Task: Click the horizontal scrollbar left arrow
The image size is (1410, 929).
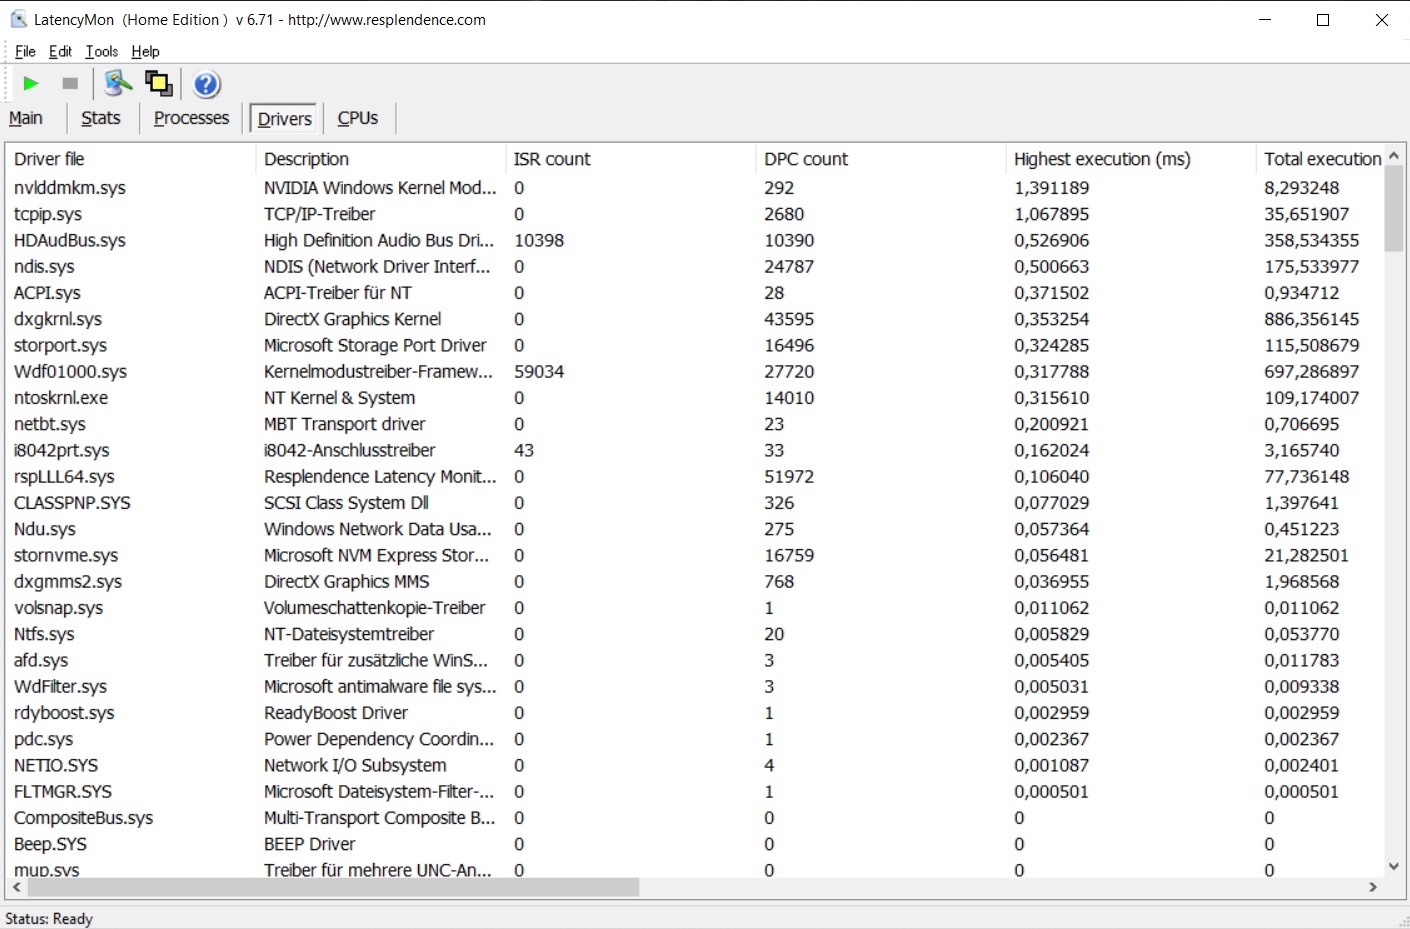Action: coord(16,887)
